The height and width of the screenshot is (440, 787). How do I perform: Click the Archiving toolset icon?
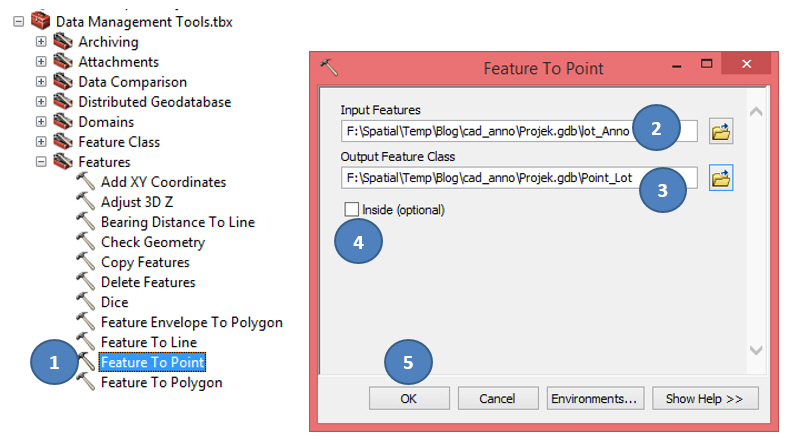(x=63, y=42)
